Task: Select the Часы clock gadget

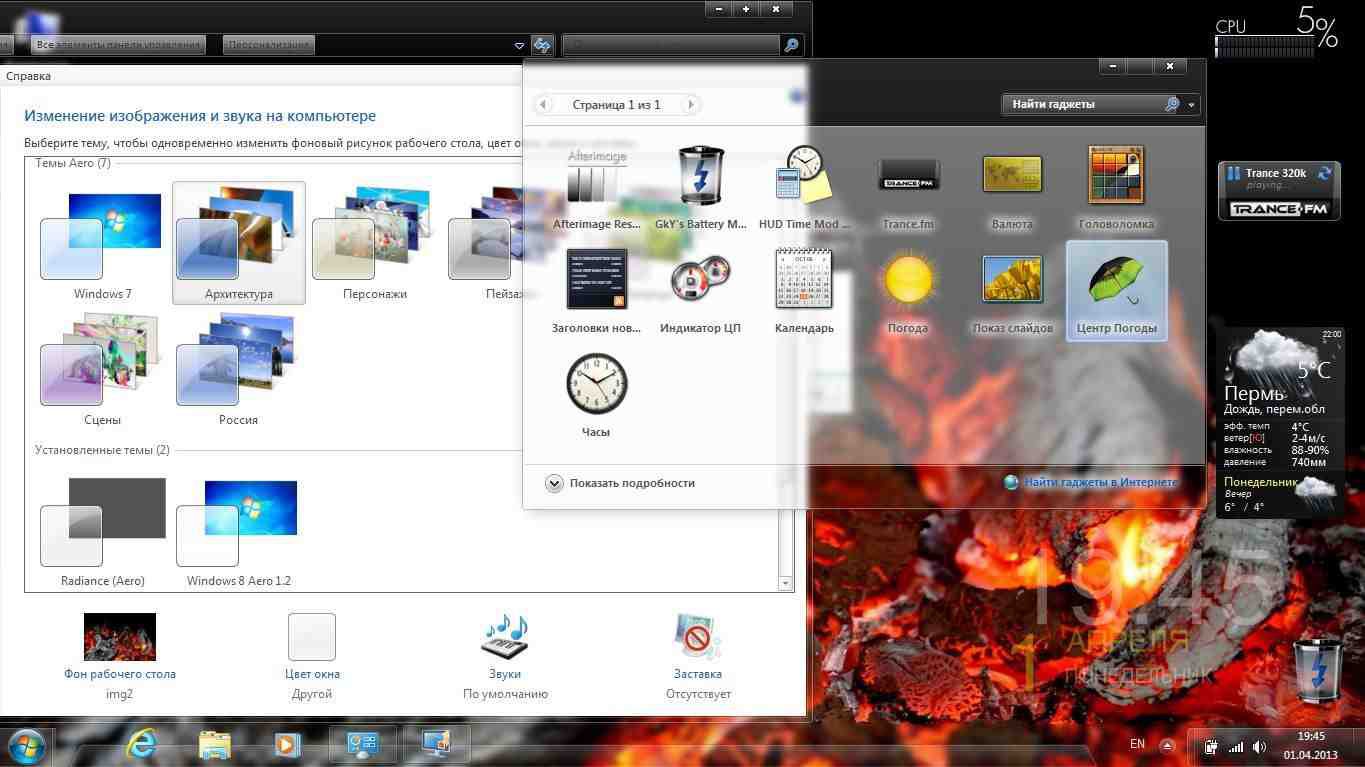Action: pos(596,383)
